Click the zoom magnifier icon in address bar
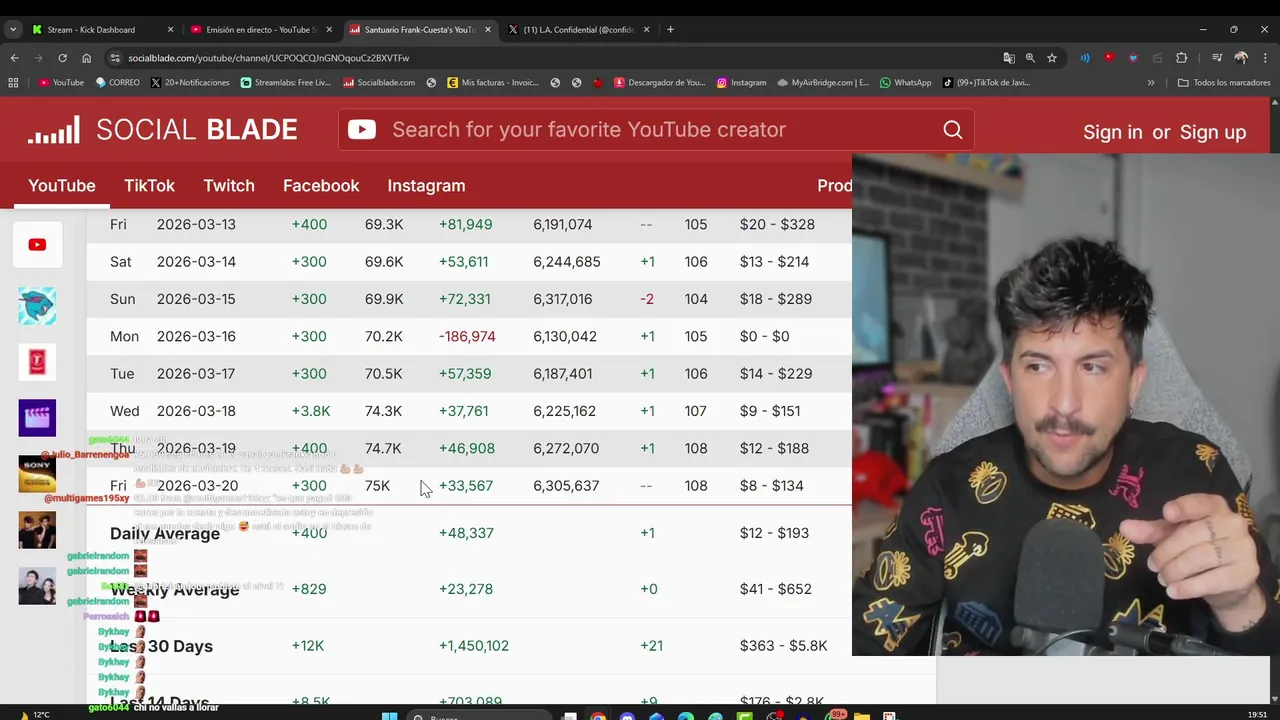Image resolution: width=1280 pixels, height=720 pixels. [1030, 58]
